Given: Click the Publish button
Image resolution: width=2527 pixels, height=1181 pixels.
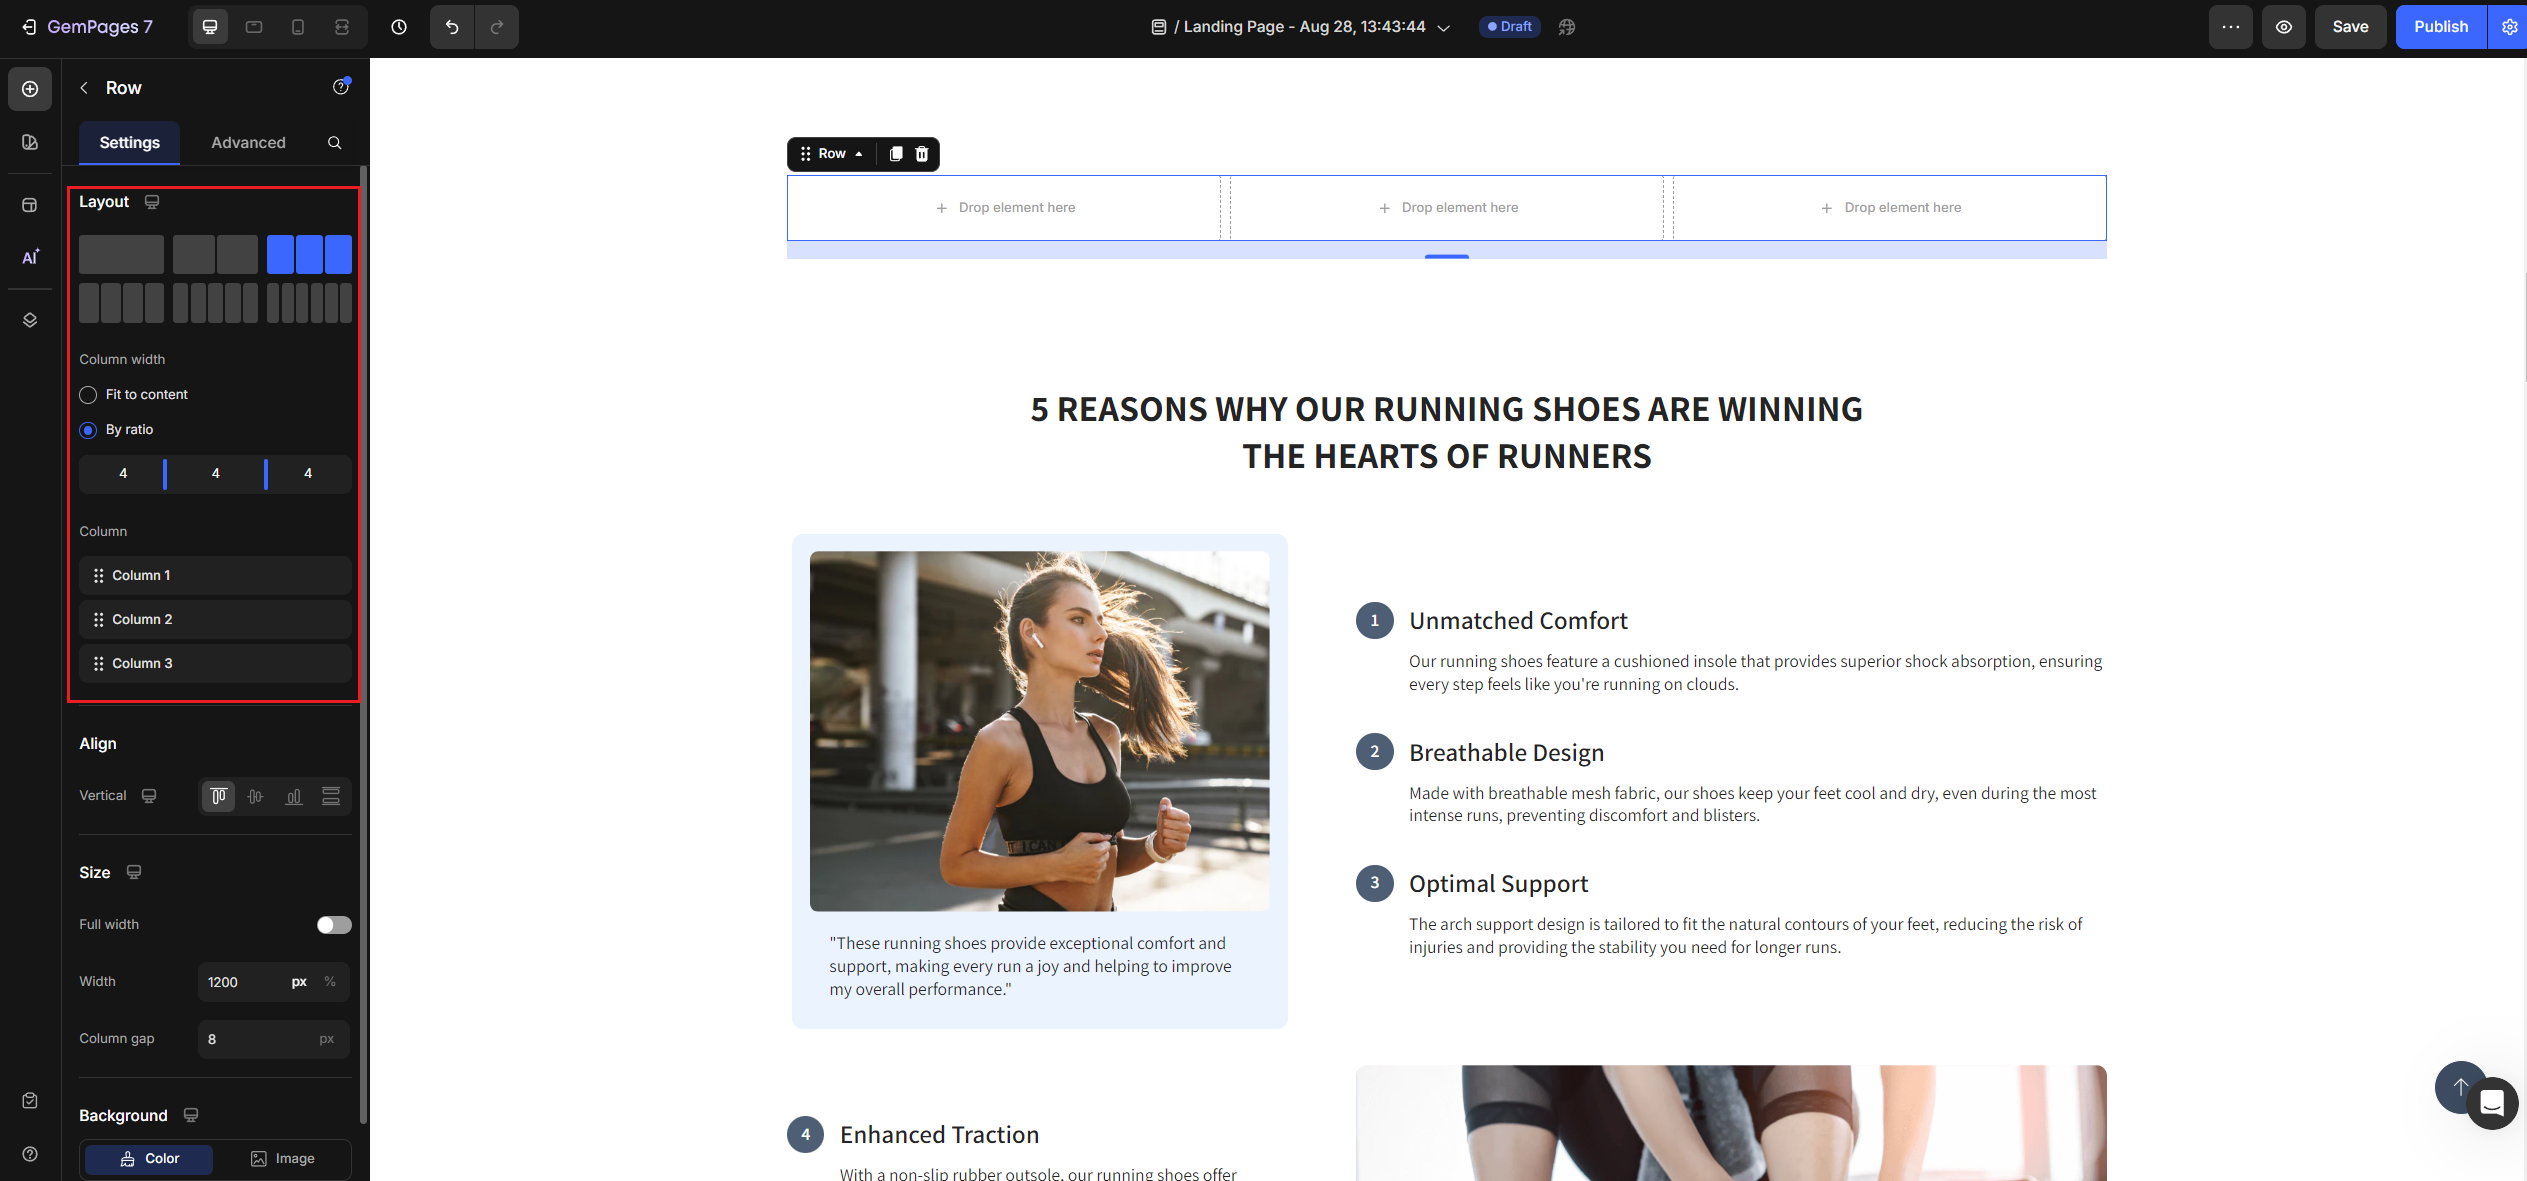Looking at the screenshot, I should [x=2440, y=27].
